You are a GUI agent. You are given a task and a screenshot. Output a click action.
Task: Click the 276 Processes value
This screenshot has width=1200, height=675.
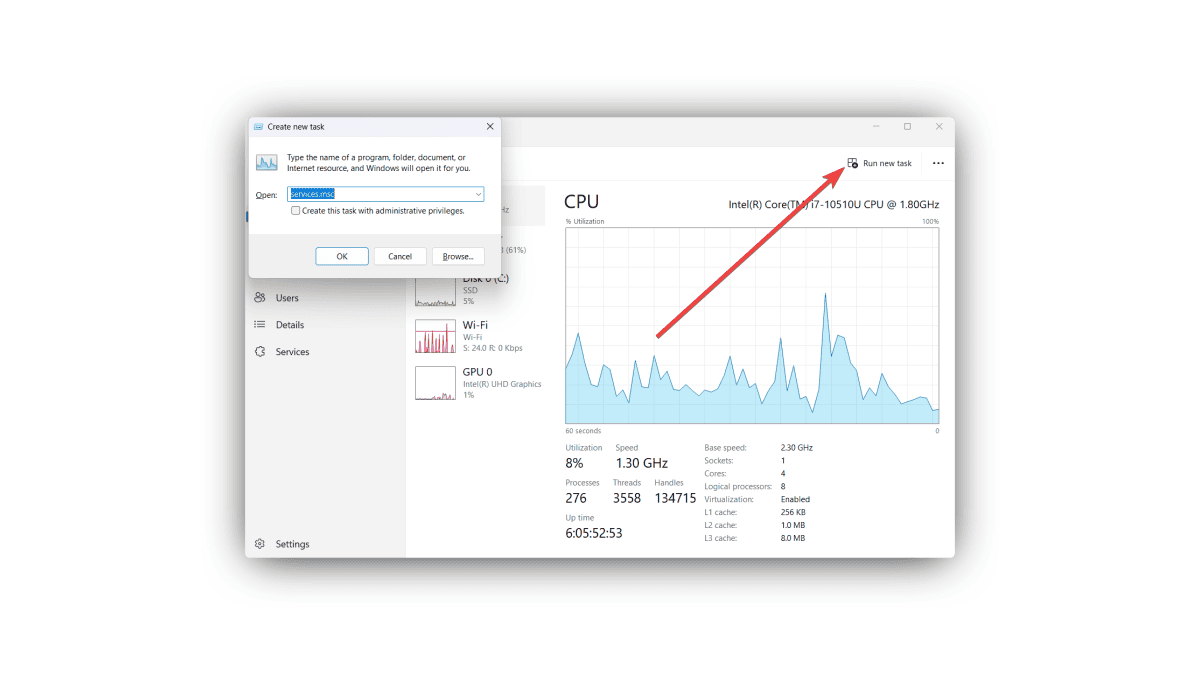(x=576, y=498)
